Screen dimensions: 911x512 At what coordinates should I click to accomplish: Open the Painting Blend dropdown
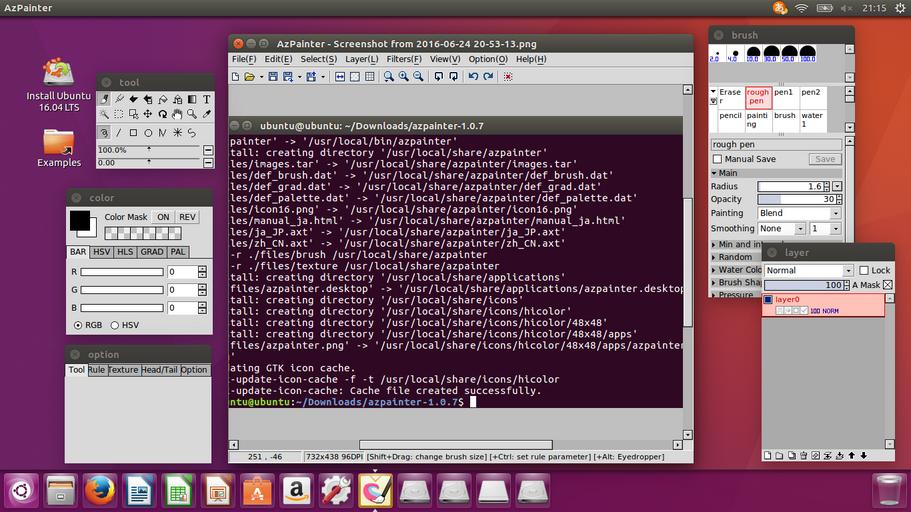coord(799,213)
